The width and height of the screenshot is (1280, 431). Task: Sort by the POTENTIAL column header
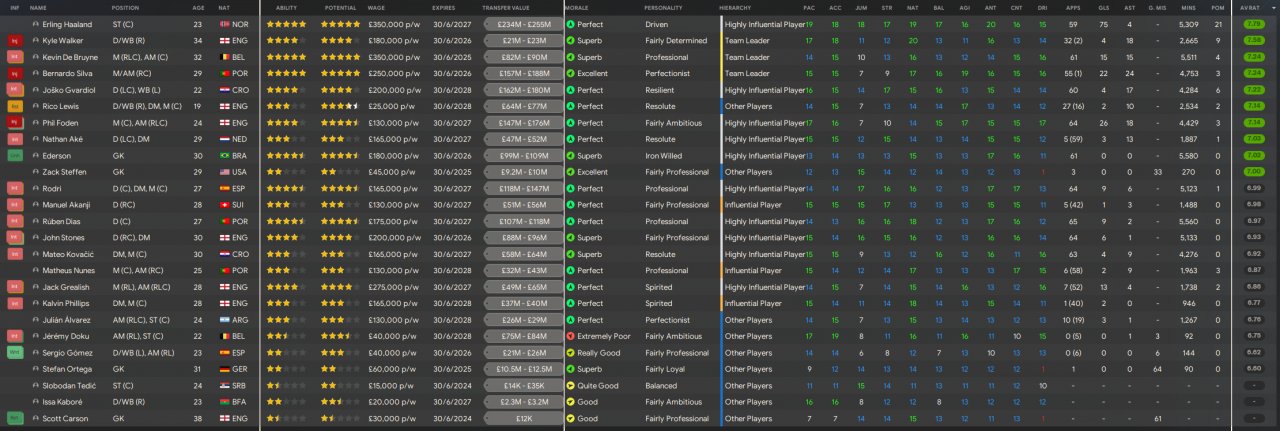click(338, 7)
